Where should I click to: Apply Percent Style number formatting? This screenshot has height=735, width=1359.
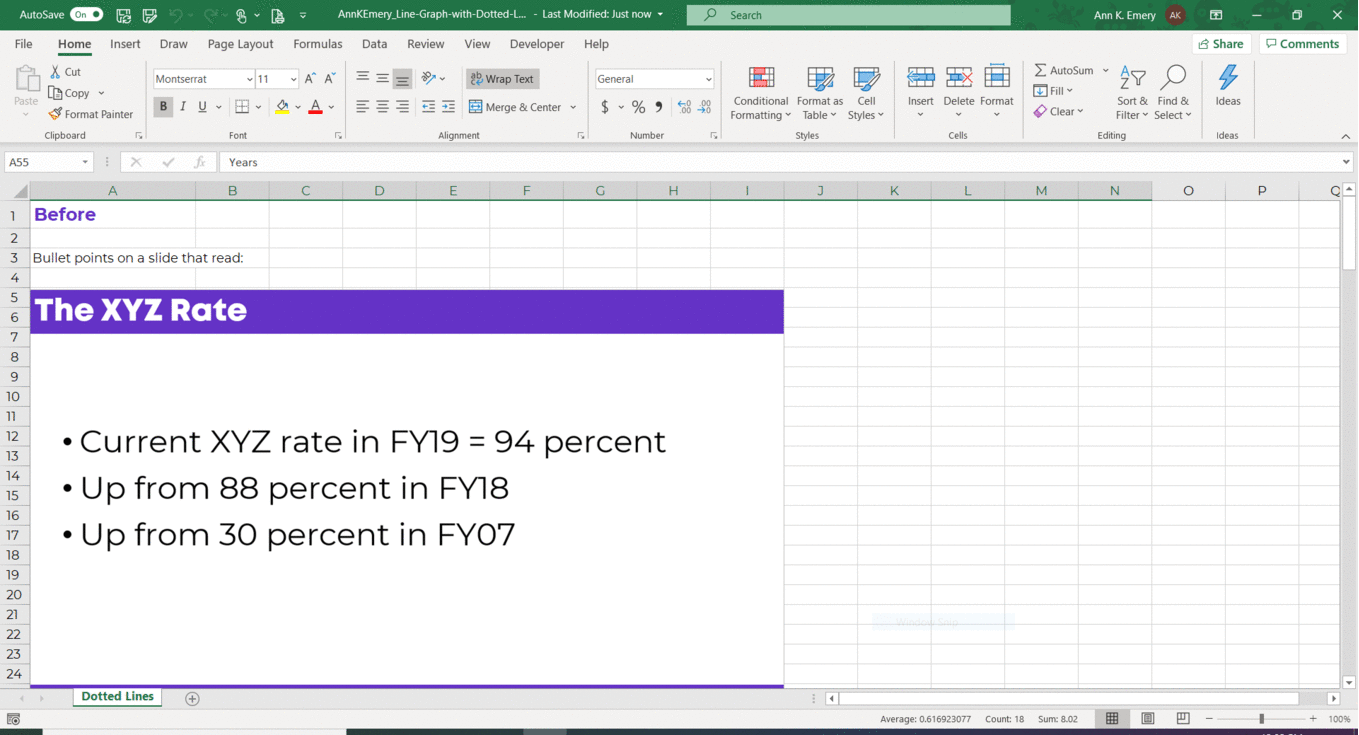click(x=638, y=106)
